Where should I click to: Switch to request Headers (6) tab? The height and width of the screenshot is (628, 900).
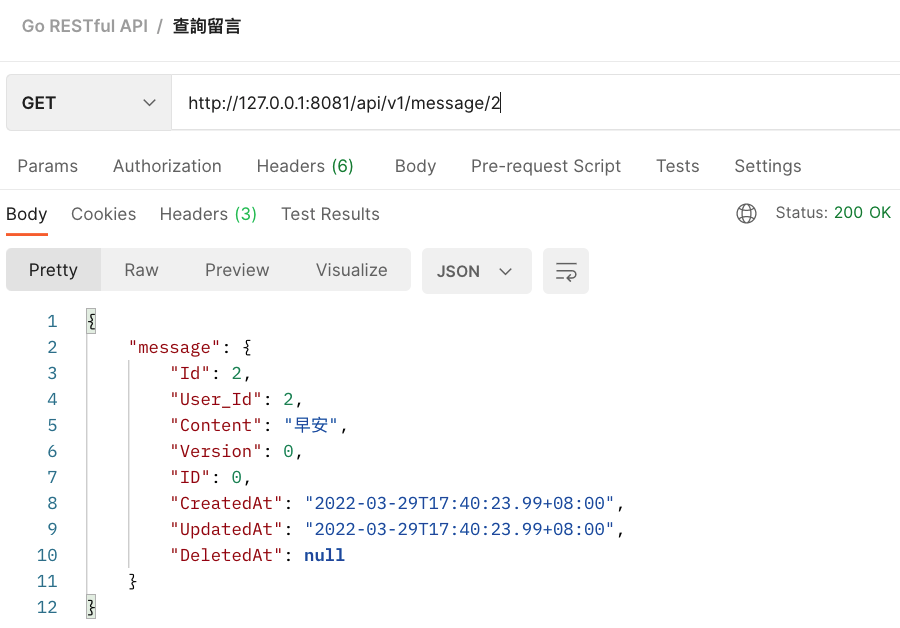pyautogui.click(x=305, y=166)
